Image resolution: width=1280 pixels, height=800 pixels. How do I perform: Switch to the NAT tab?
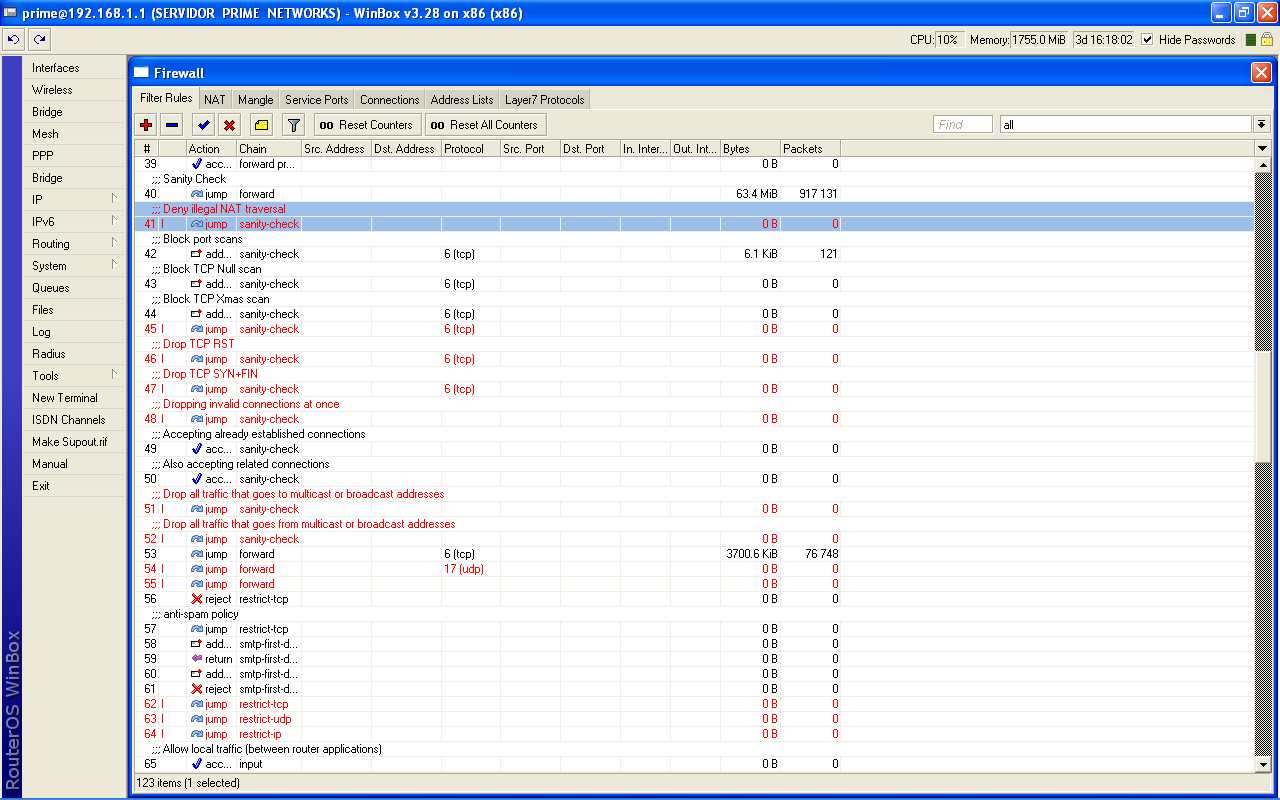[215, 100]
